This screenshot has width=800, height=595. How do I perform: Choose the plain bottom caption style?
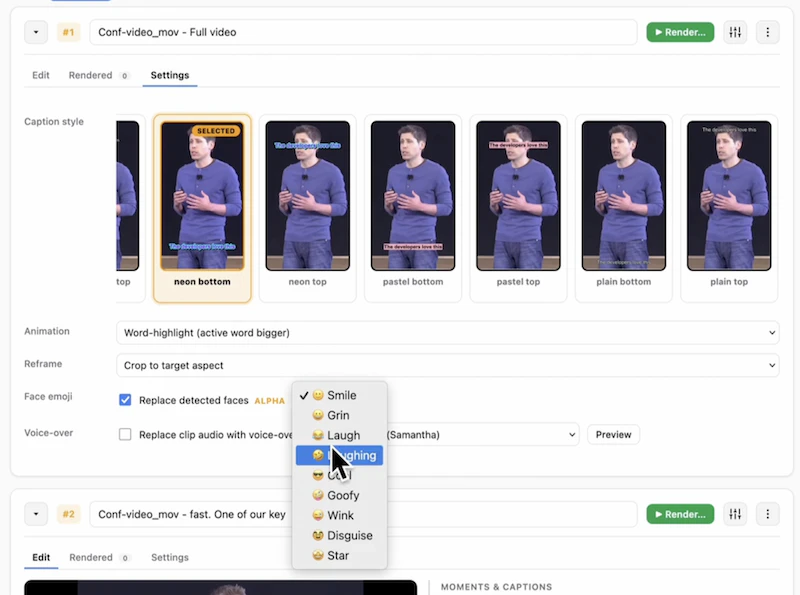(623, 208)
